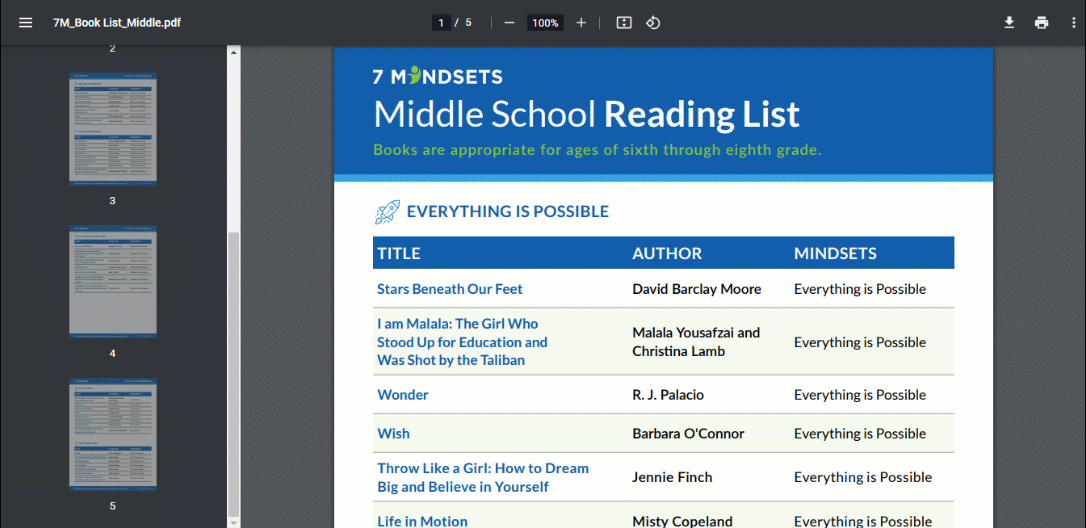Click the Middle School Reading List heading
Viewport: 1086px width, 528px height.
click(x=587, y=114)
